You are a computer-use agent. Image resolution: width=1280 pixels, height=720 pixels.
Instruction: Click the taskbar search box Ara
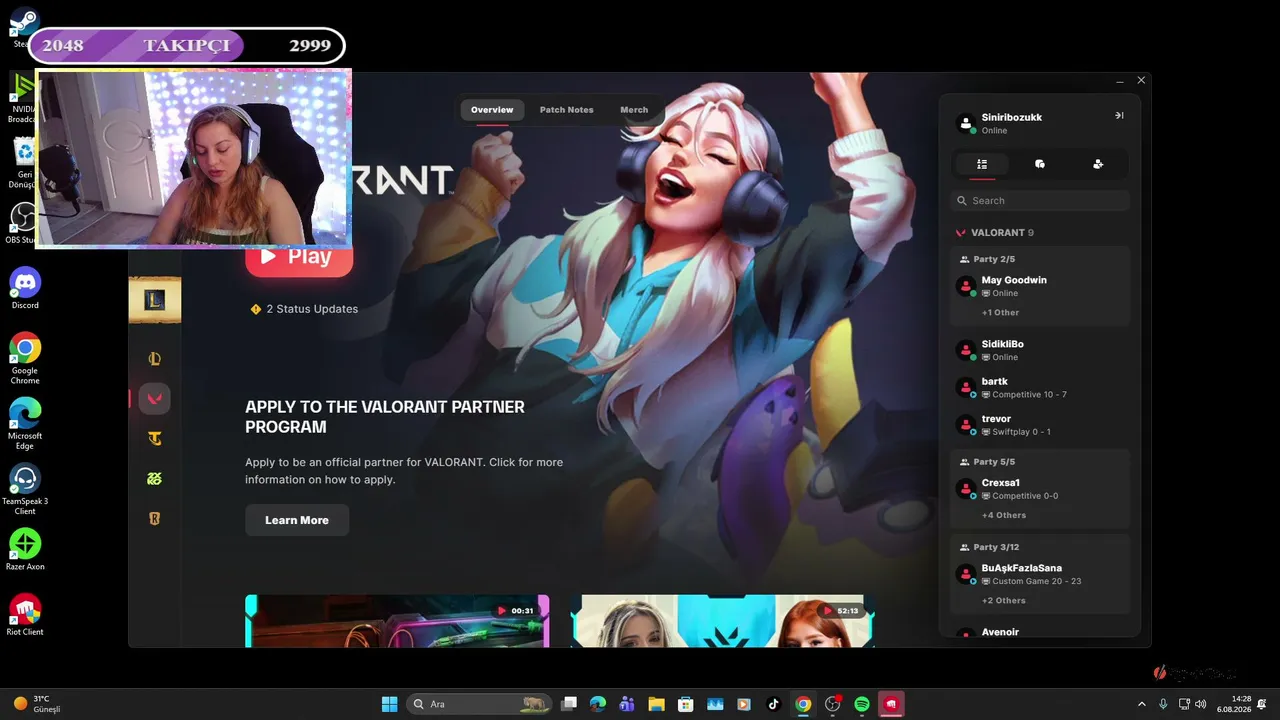[480, 704]
